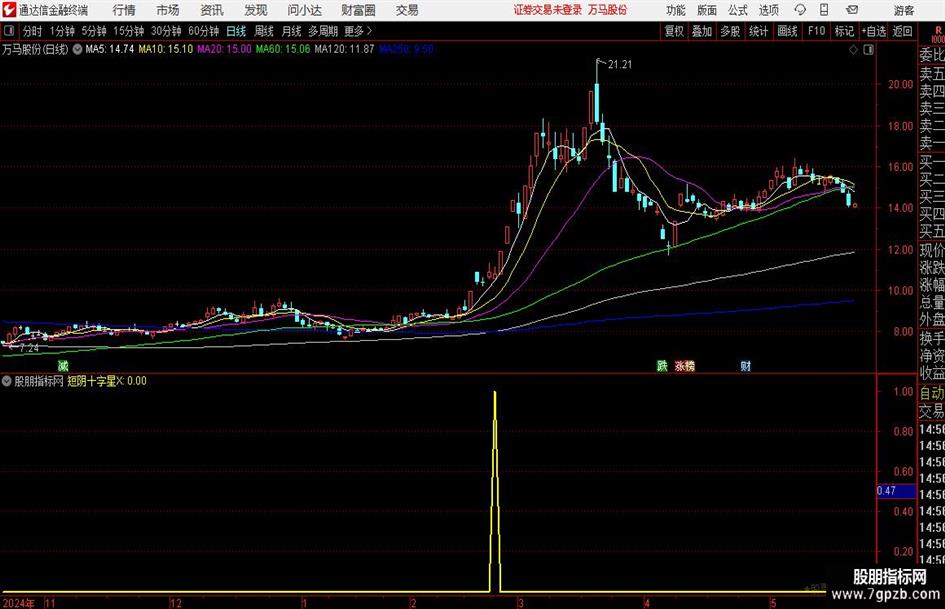This screenshot has width=945, height=609.
Task: Click the diamond icon at chart top right
Action: click(853, 50)
